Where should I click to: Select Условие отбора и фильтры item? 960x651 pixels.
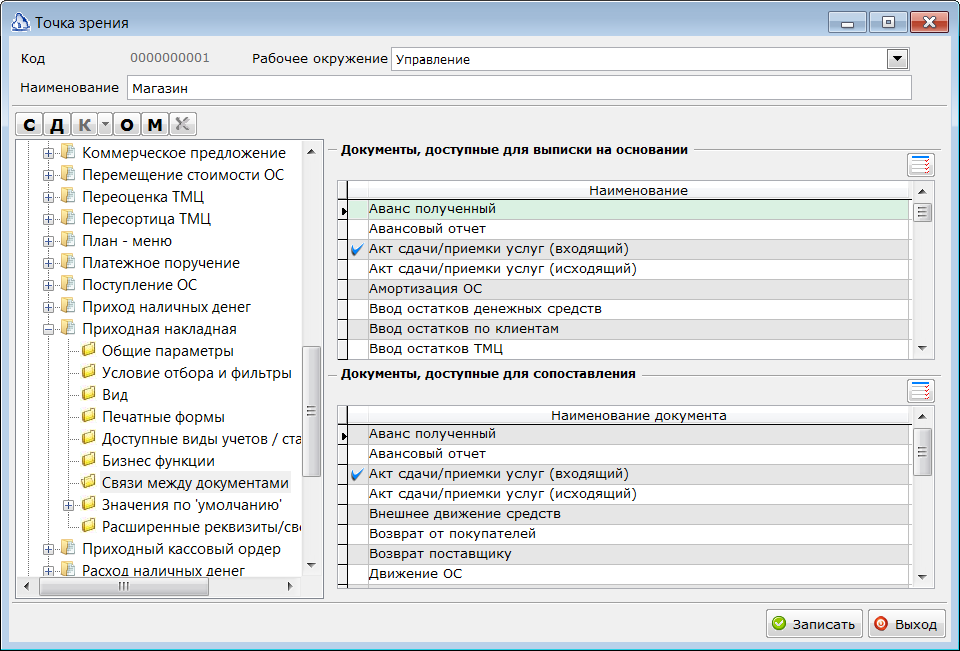click(x=197, y=373)
